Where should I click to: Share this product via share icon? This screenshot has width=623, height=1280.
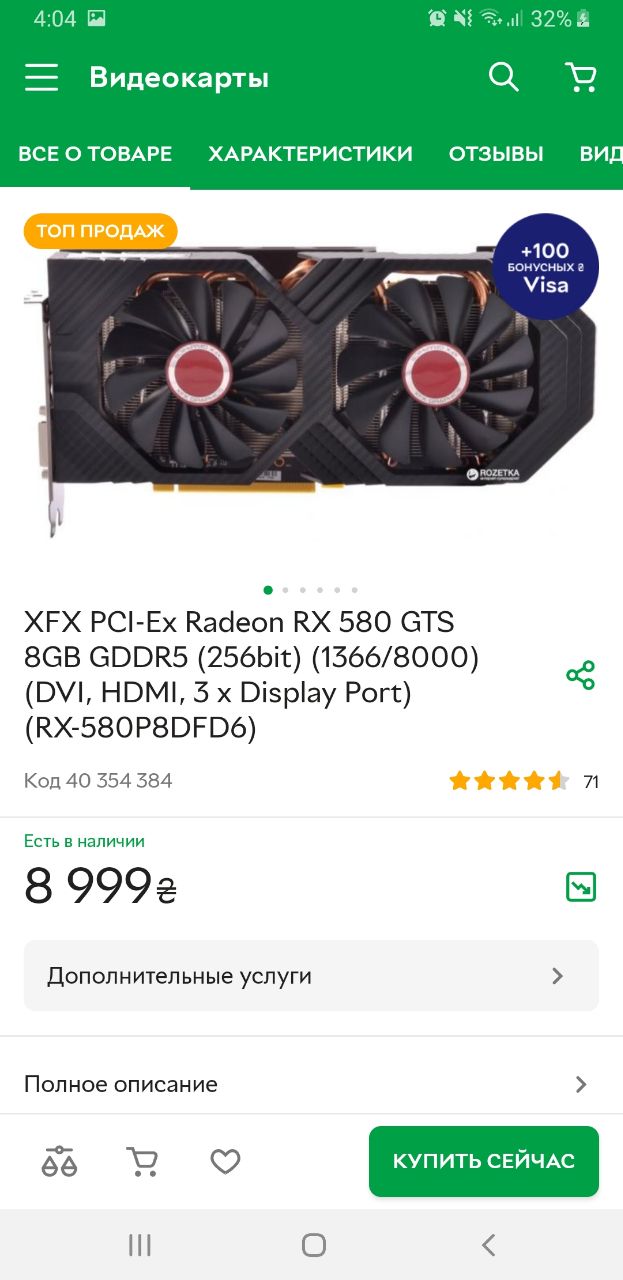[581, 675]
